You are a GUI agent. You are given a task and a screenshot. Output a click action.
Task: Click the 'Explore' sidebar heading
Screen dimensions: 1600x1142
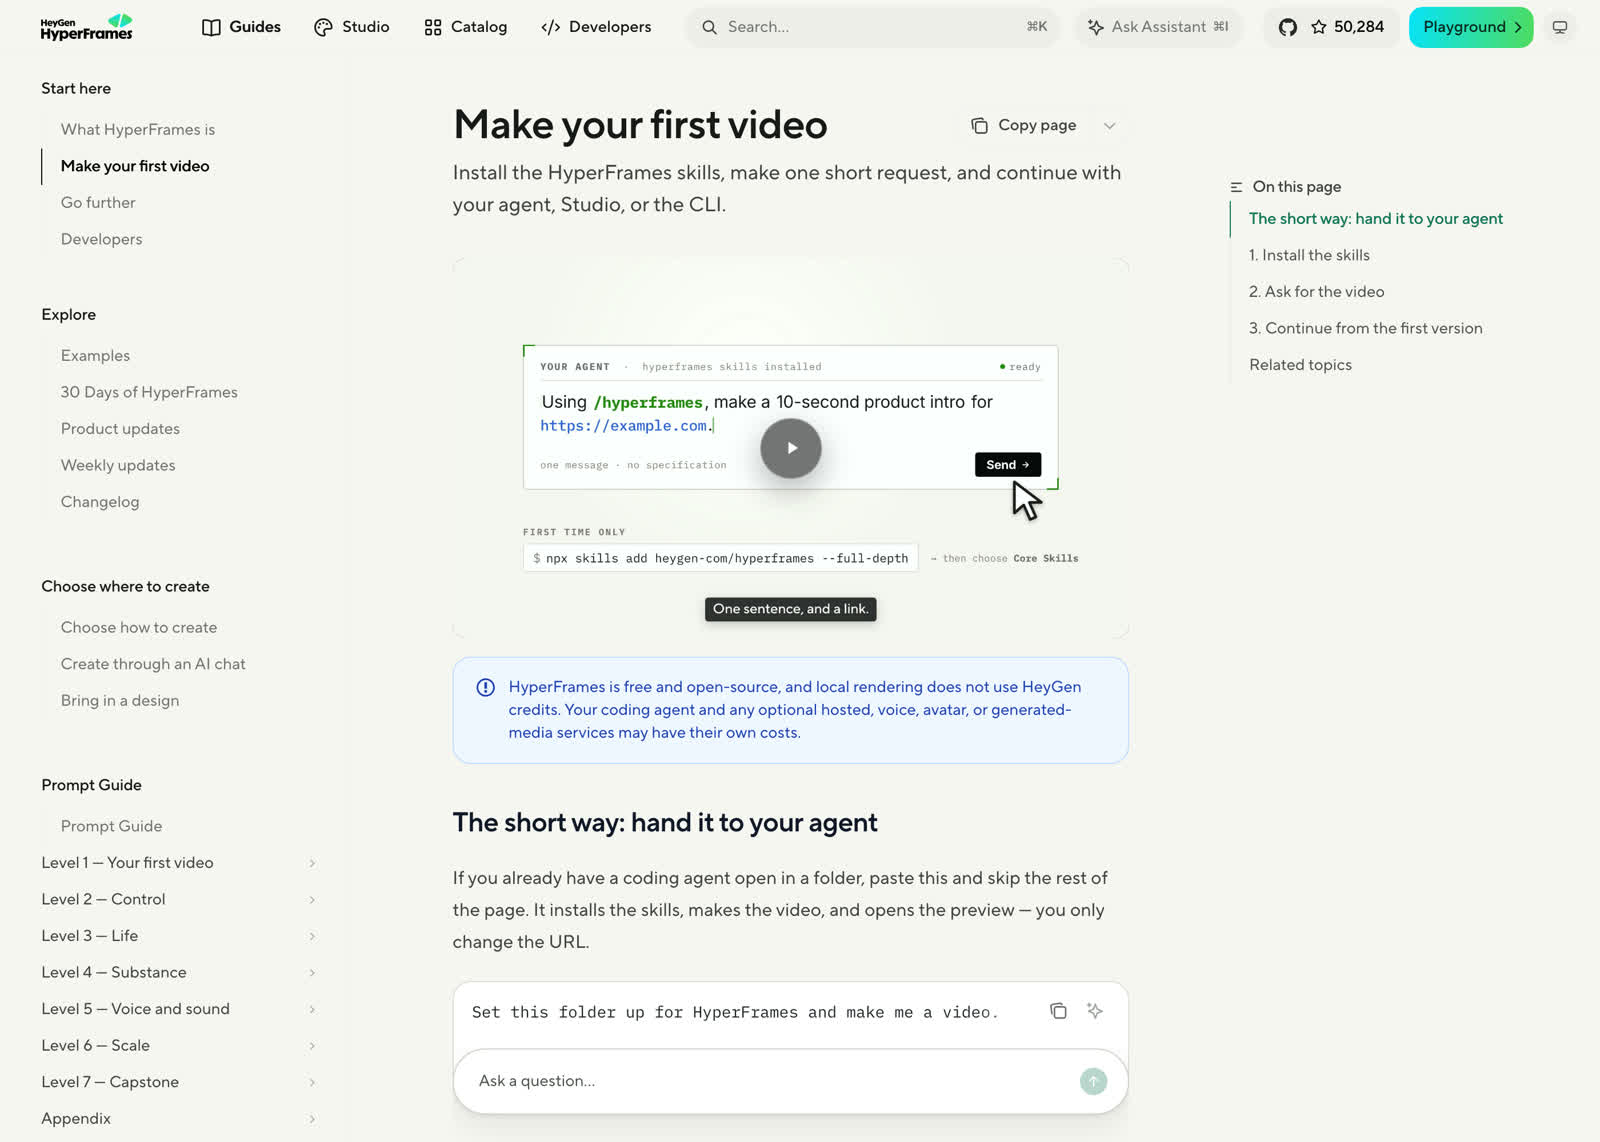69,314
